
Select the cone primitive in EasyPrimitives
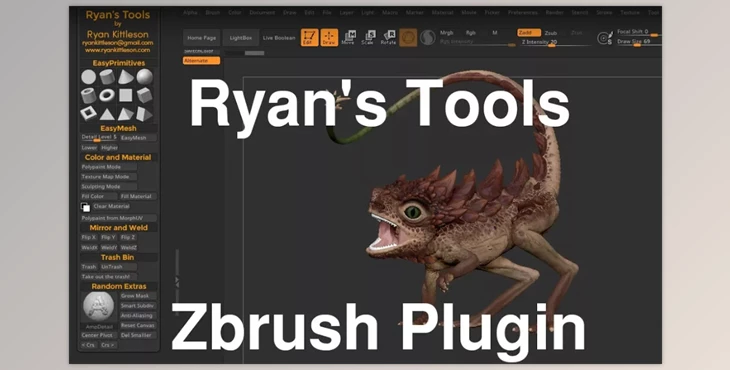[125, 77]
